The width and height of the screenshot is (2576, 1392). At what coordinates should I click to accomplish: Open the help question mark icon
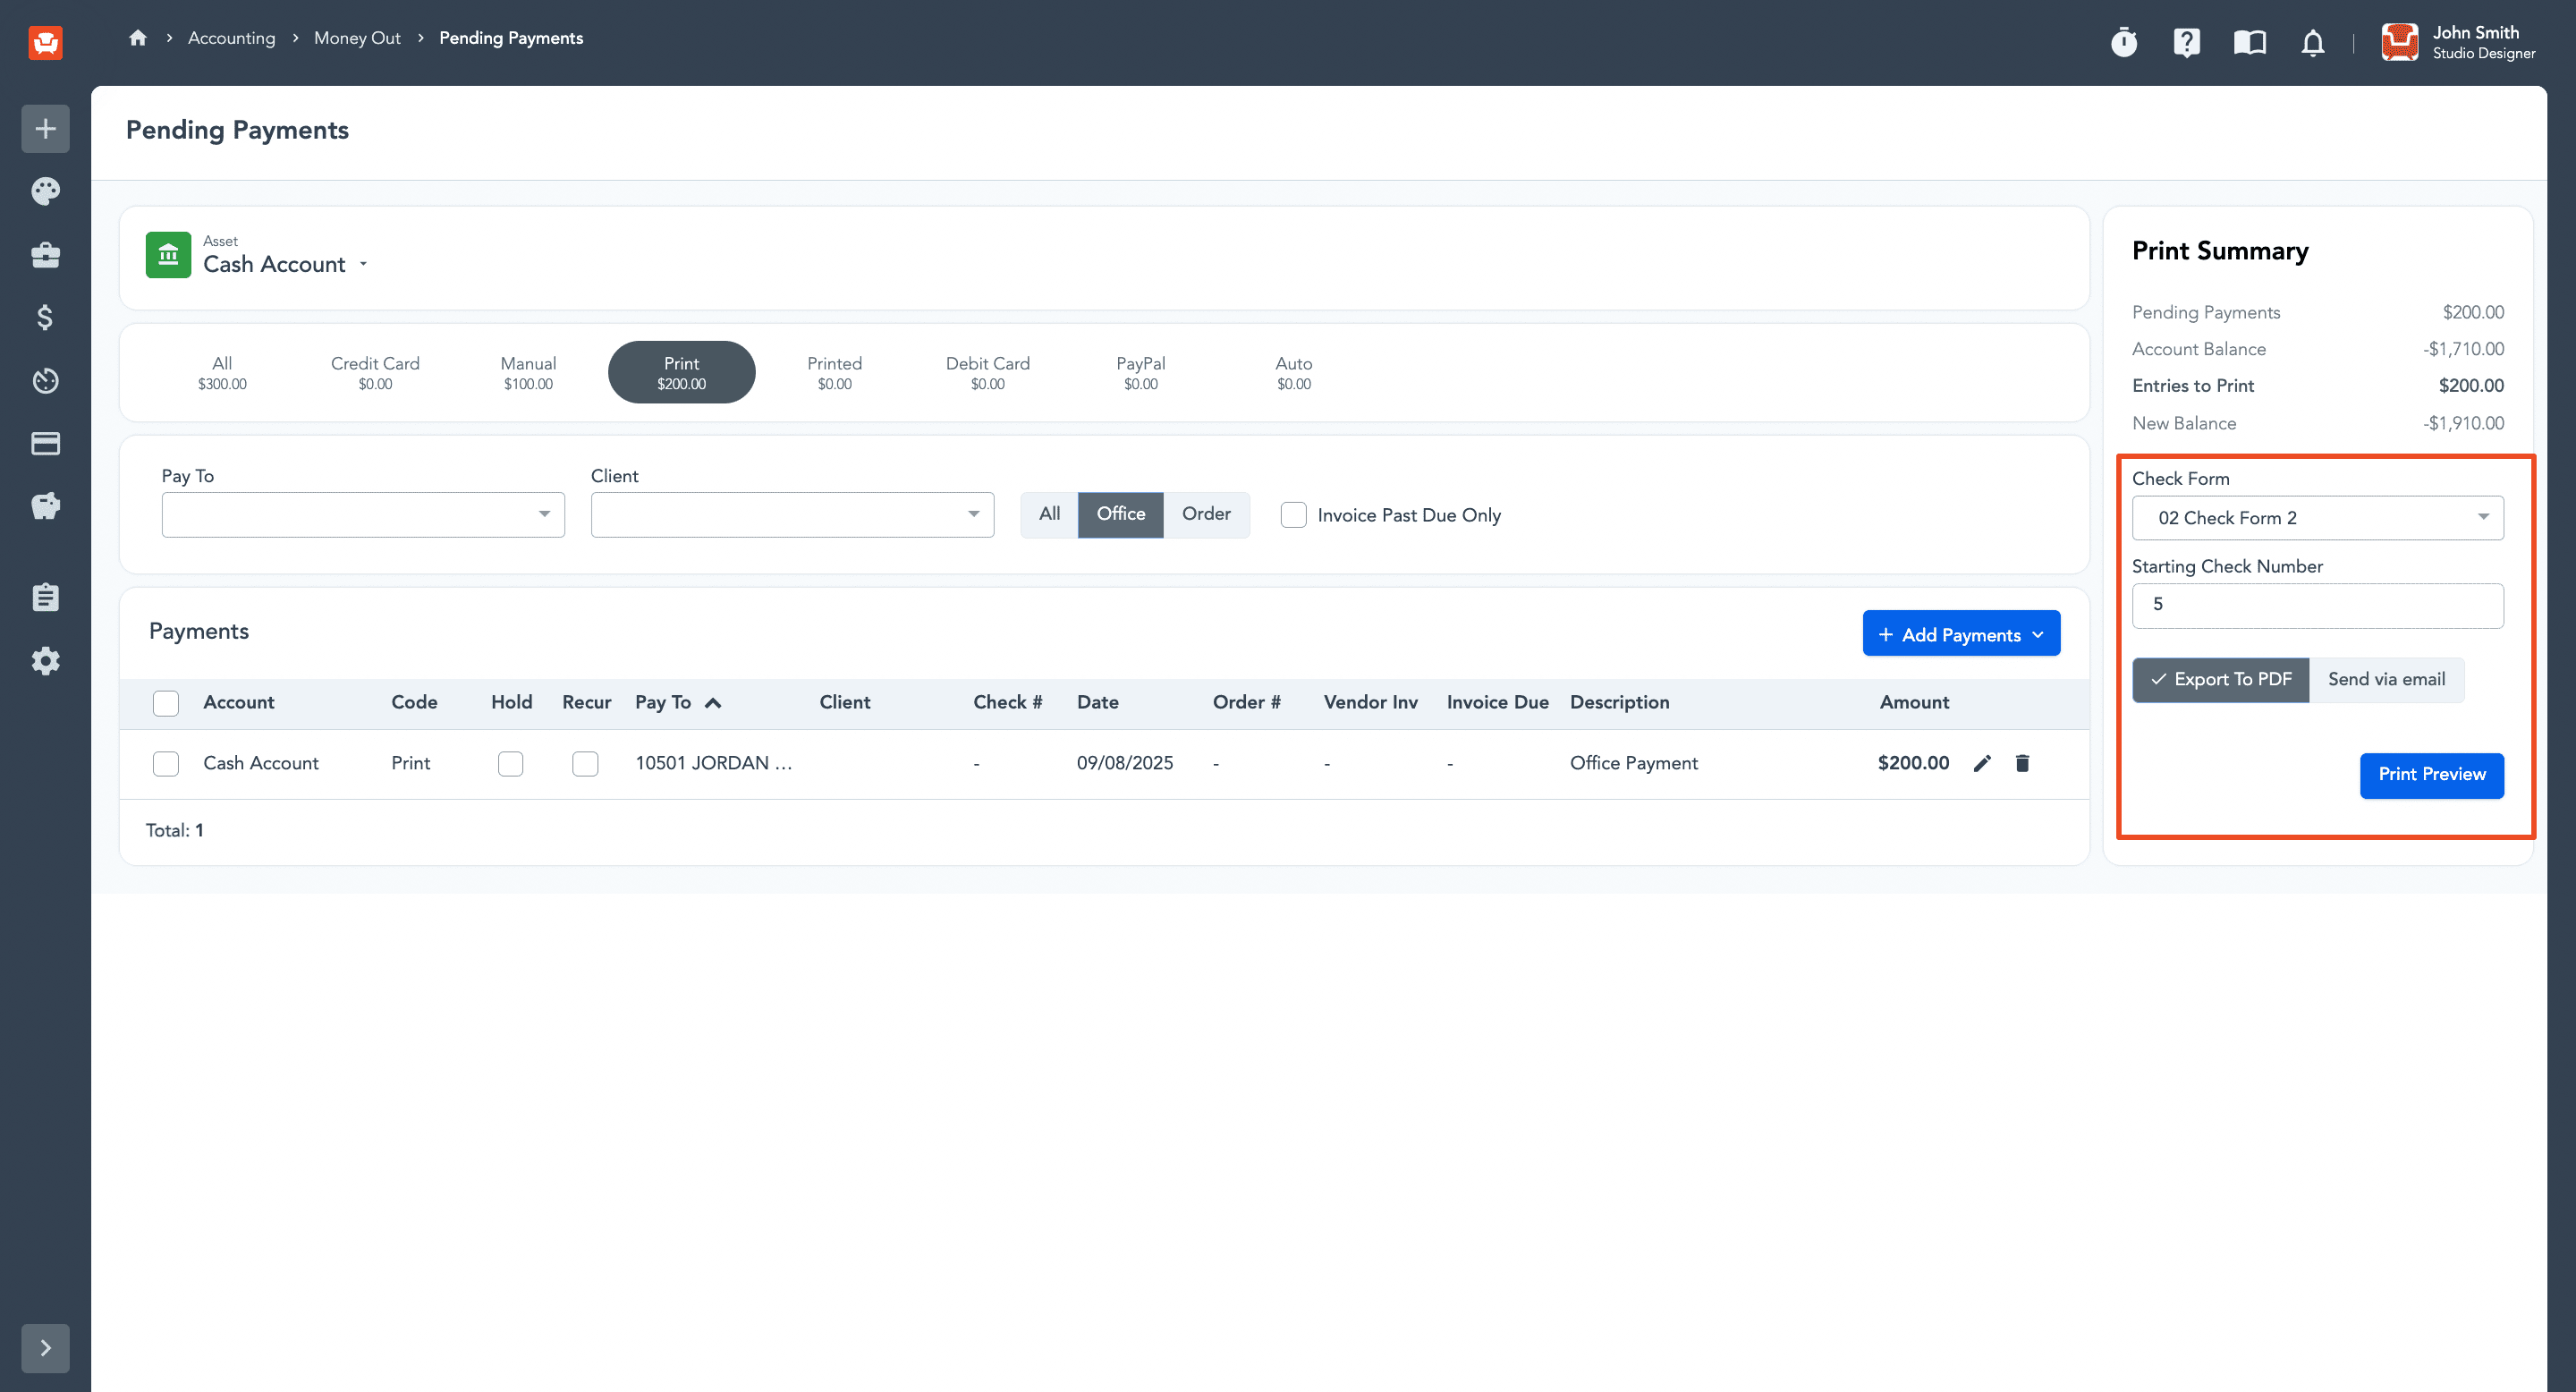[2186, 42]
